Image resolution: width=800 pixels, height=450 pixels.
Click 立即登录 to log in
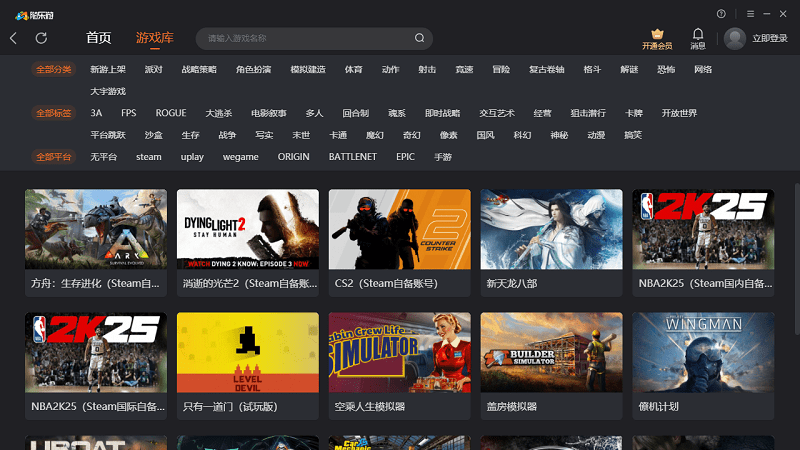tap(769, 39)
